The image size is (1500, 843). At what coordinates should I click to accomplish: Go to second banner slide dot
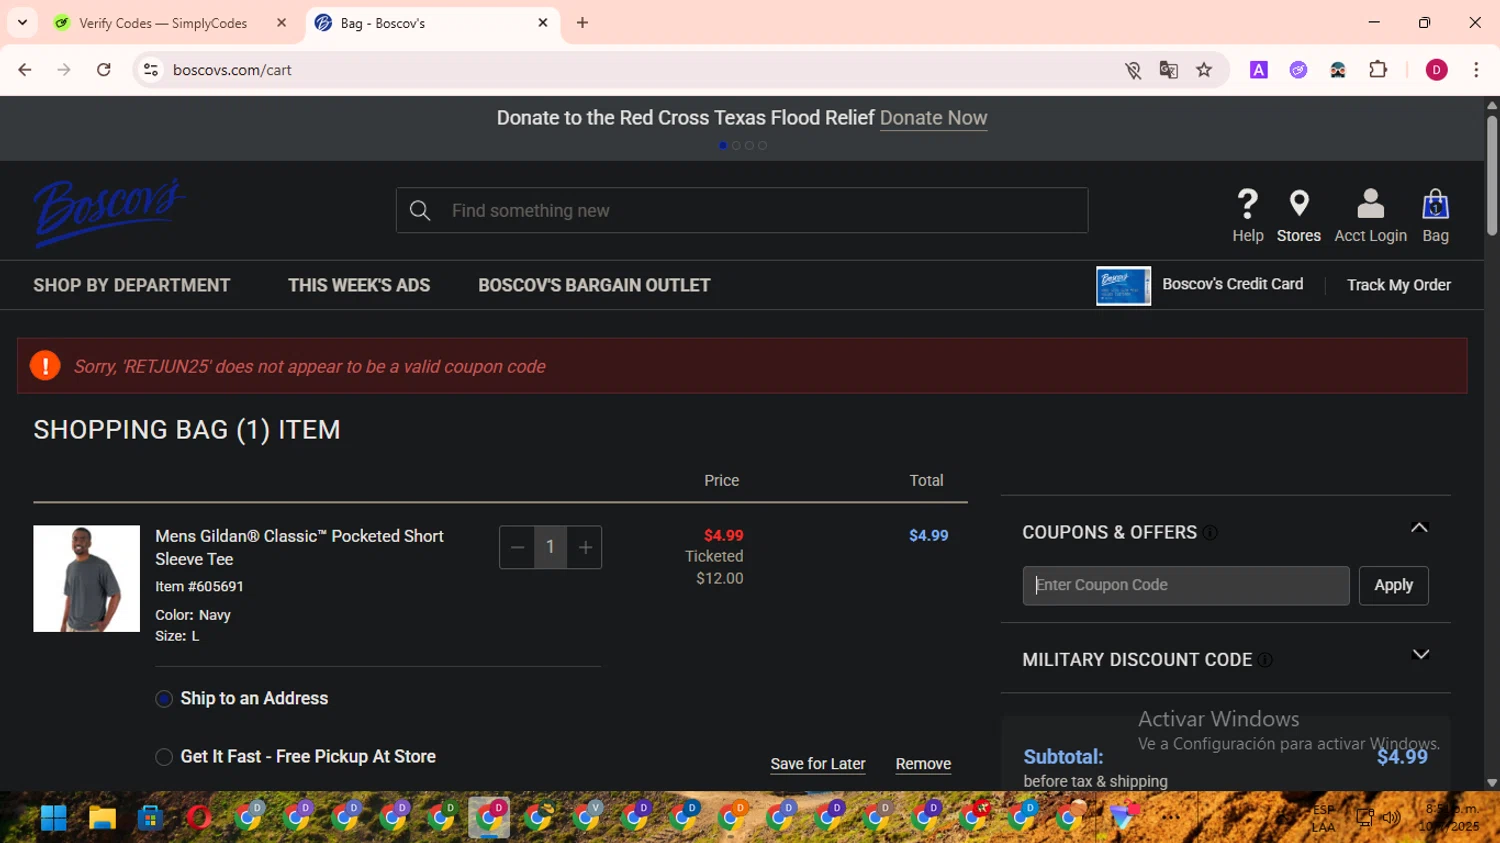click(x=736, y=146)
